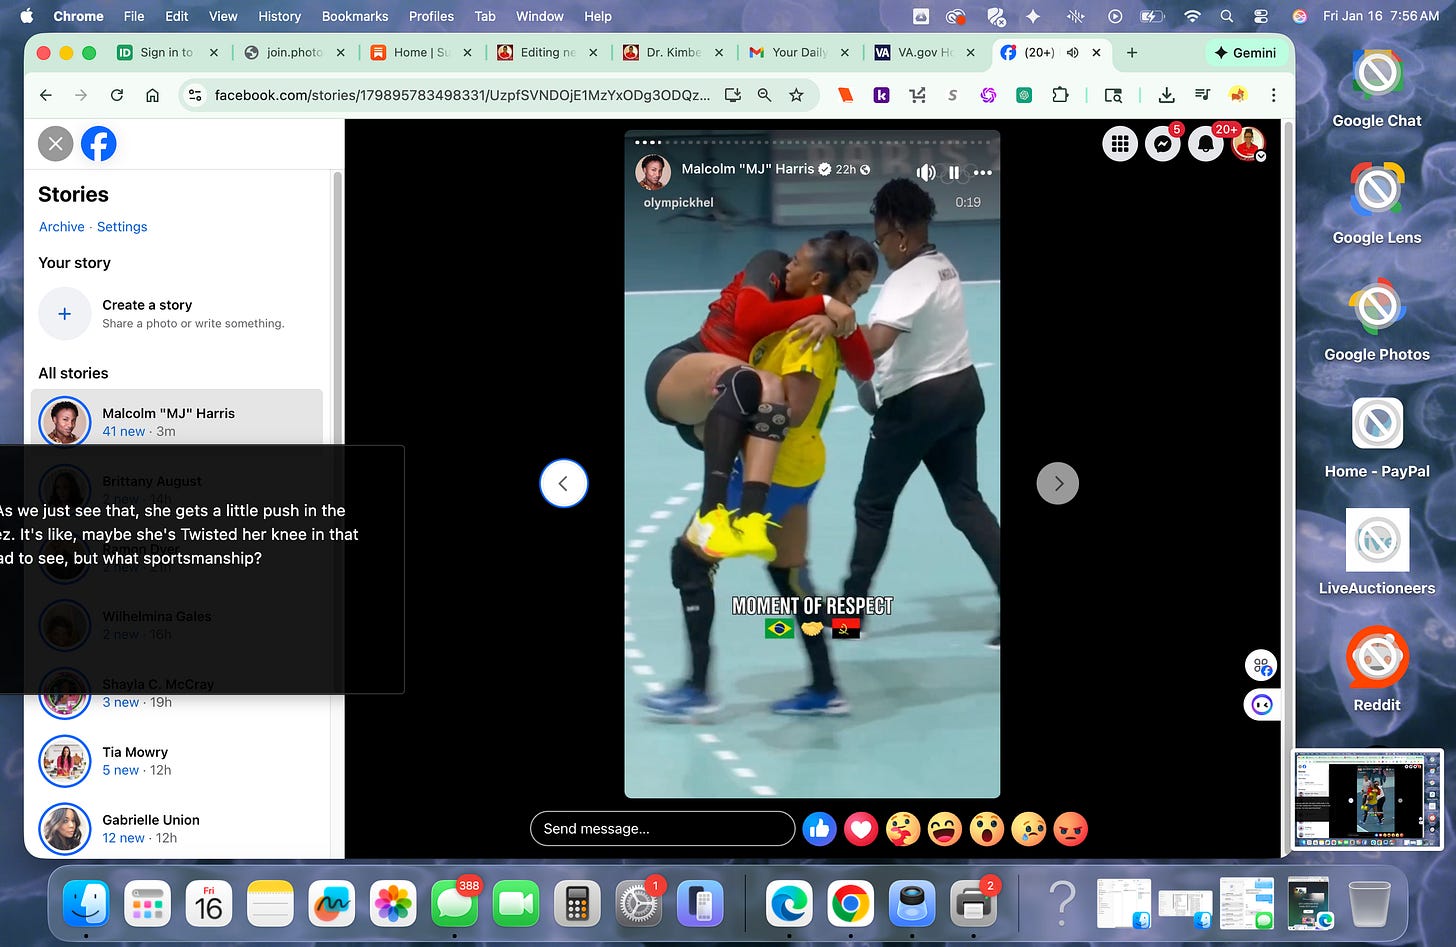Open the Chrome extensions puzzle icon
The width and height of the screenshot is (1456, 947).
1060,95
